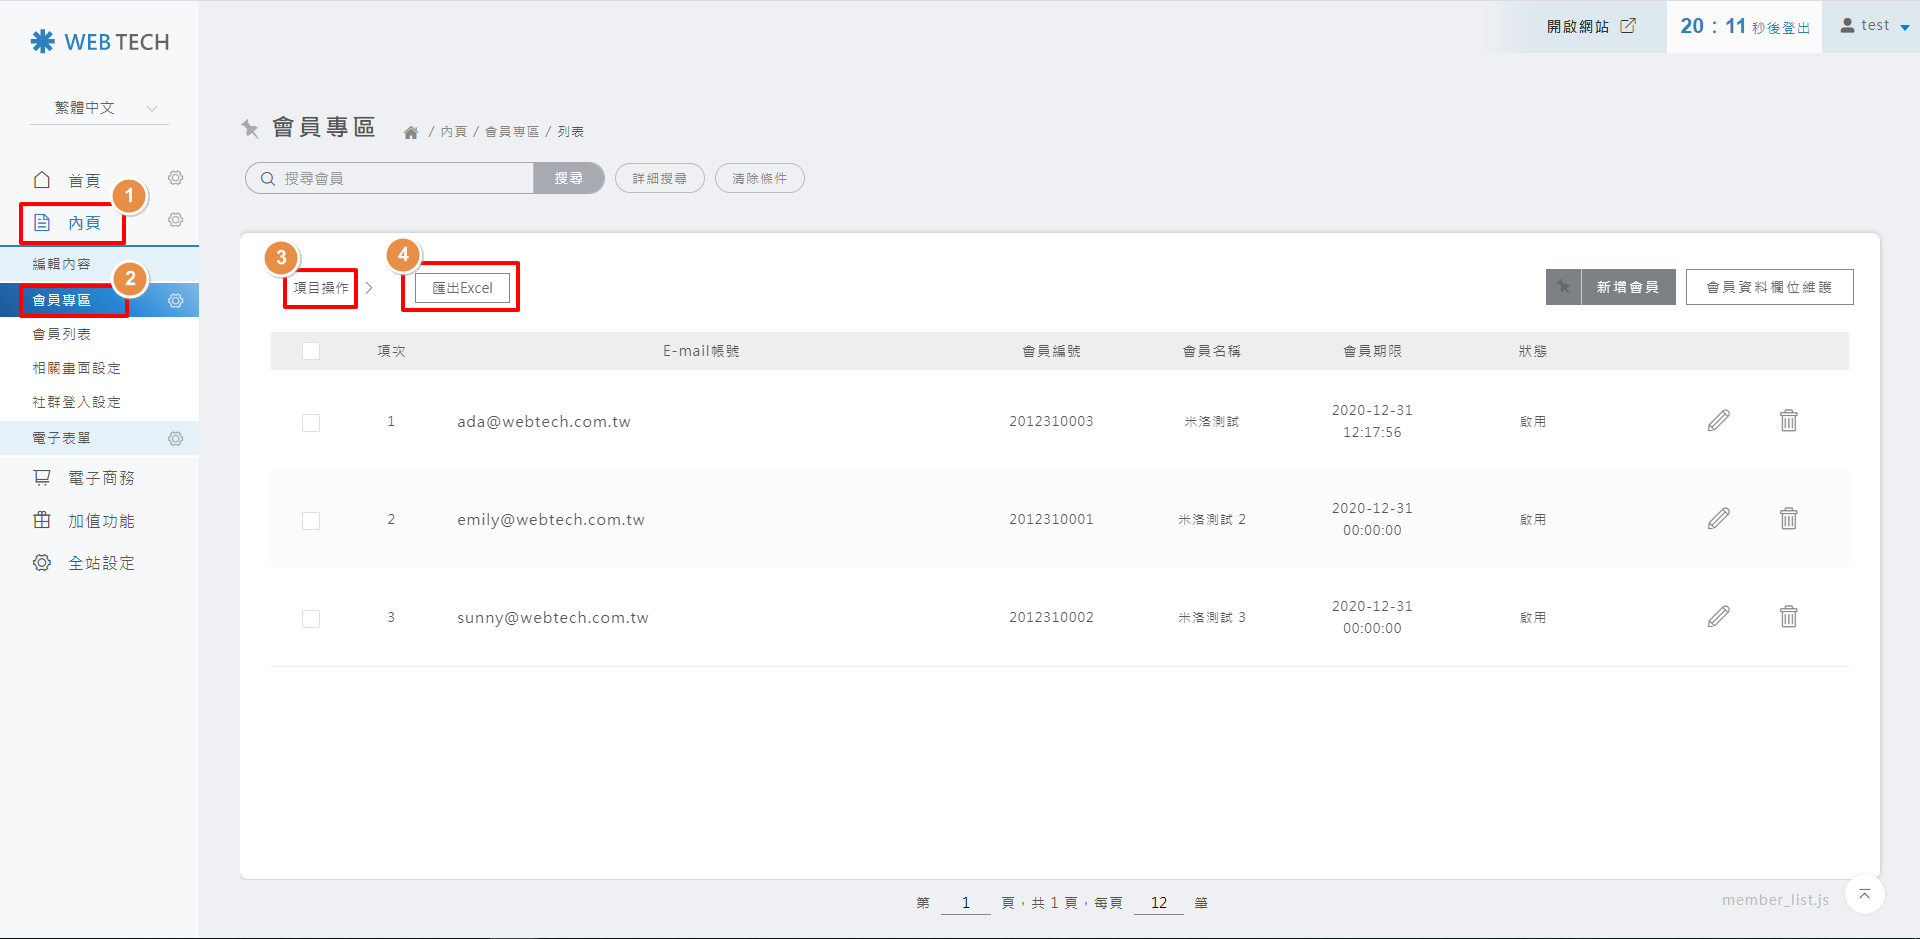Click the trash icon for sunny@webtech.com.tw
The image size is (1920, 939).
pos(1788,617)
